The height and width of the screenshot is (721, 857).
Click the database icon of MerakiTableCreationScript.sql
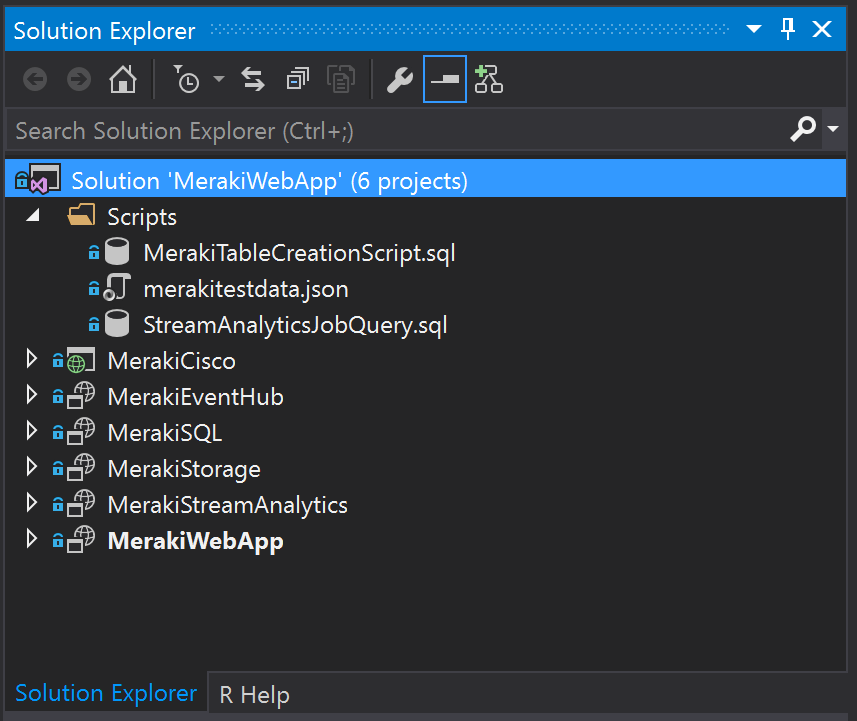pos(117,251)
